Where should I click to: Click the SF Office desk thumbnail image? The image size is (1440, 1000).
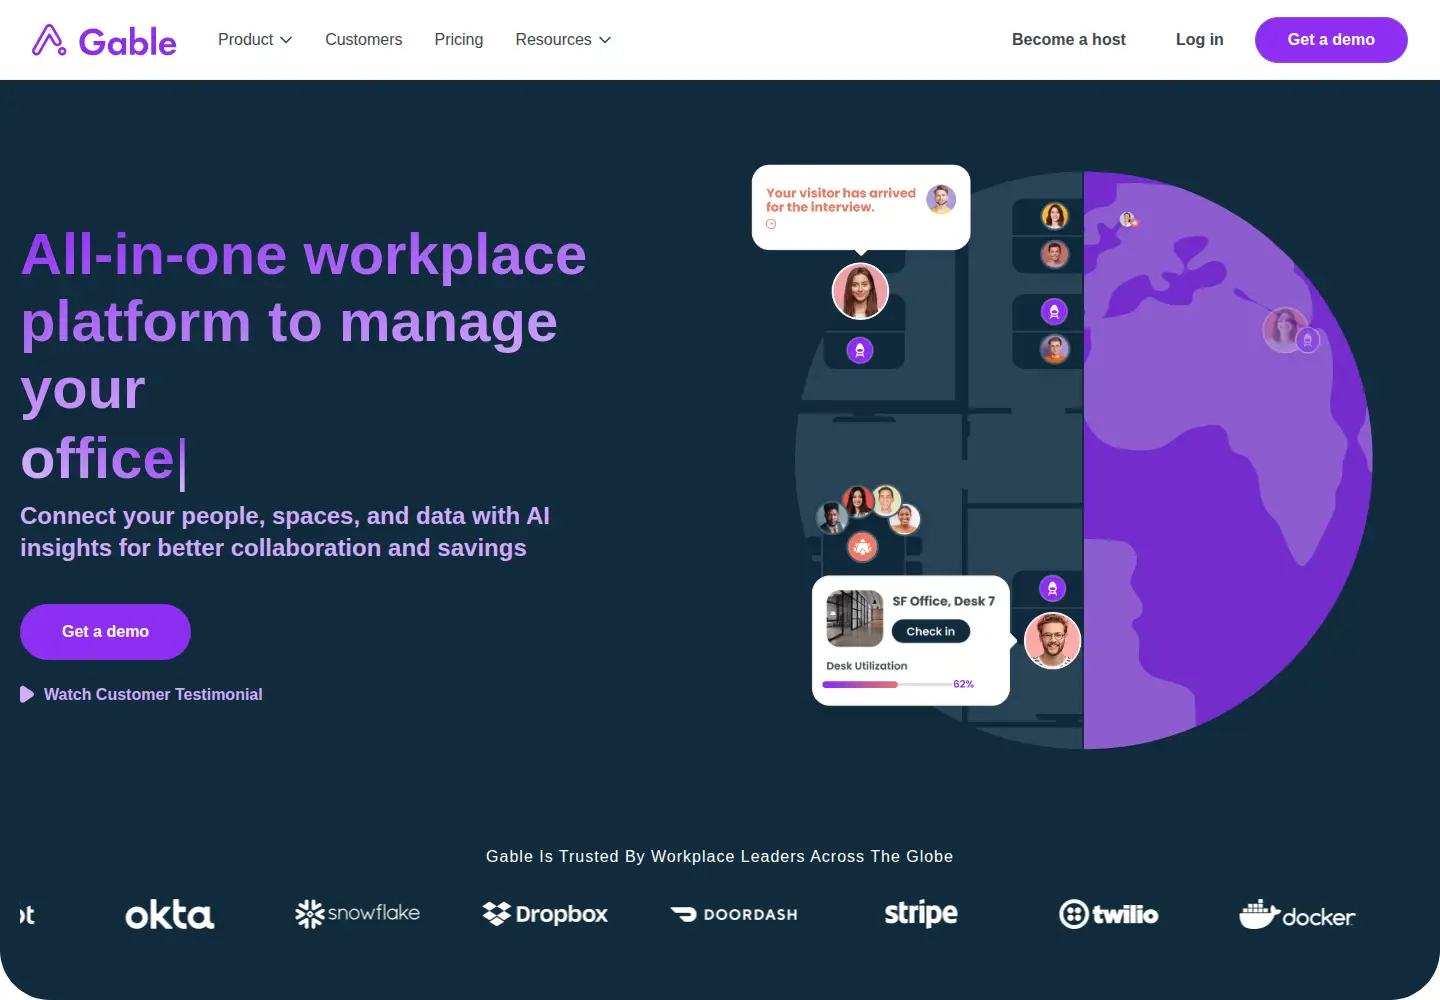pos(855,618)
